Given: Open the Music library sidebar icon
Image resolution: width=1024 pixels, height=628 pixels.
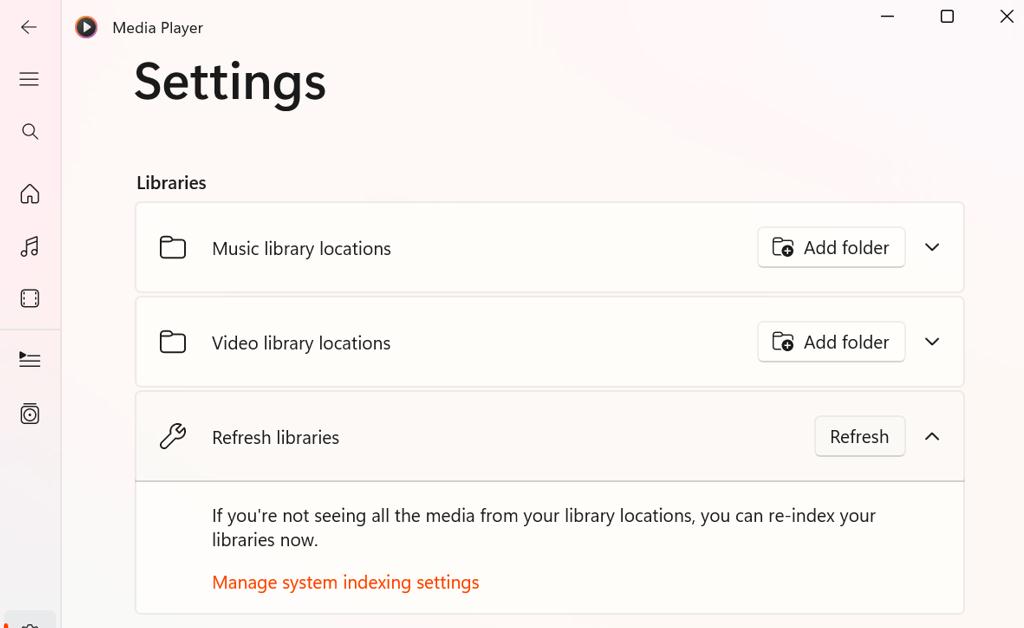Looking at the screenshot, I should point(30,246).
